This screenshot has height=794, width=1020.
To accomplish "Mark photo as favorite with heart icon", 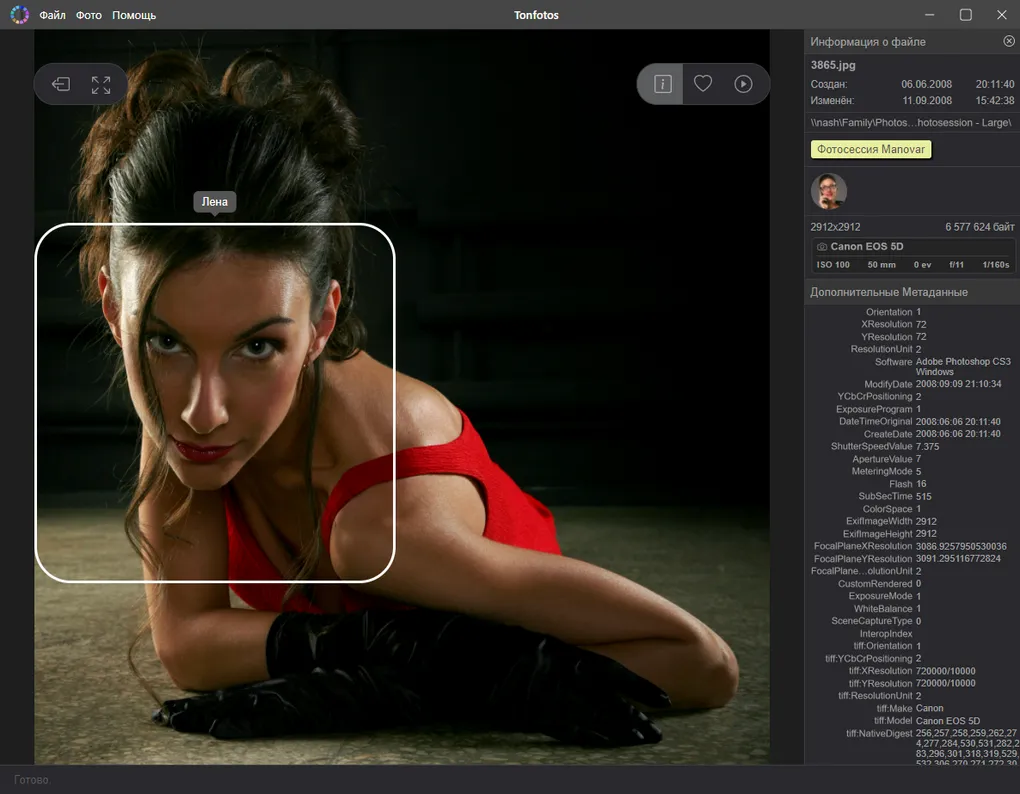I will pyautogui.click(x=703, y=83).
